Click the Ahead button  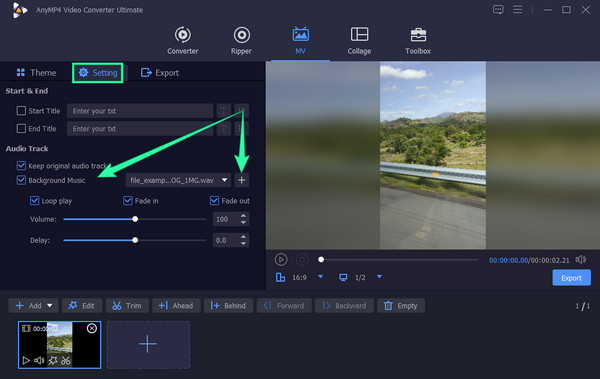(x=176, y=305)
